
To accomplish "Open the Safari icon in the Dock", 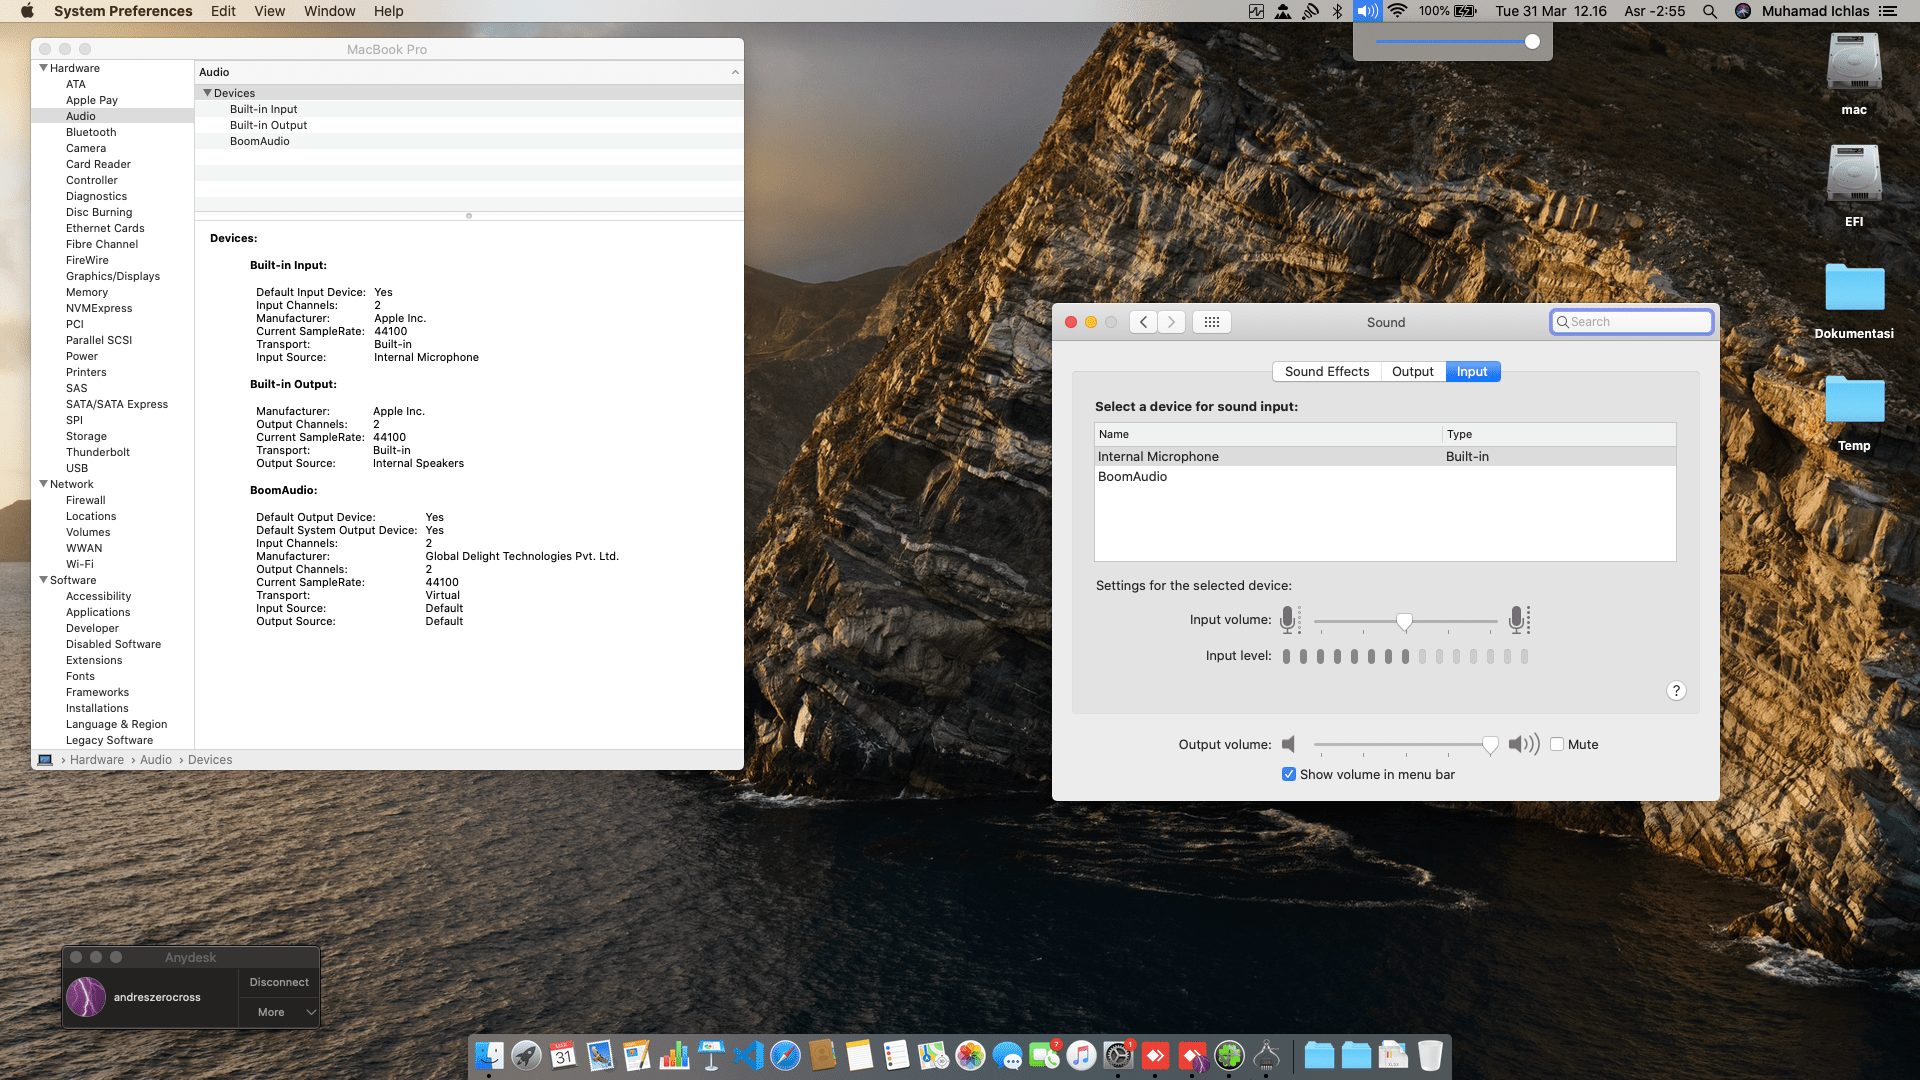I will 785,1056.
